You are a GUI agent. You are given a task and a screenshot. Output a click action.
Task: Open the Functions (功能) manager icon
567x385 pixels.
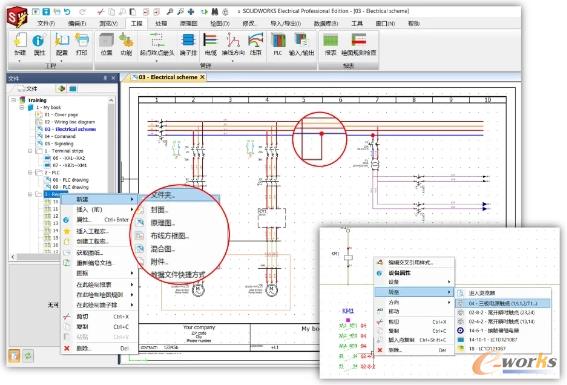(126, 44)
